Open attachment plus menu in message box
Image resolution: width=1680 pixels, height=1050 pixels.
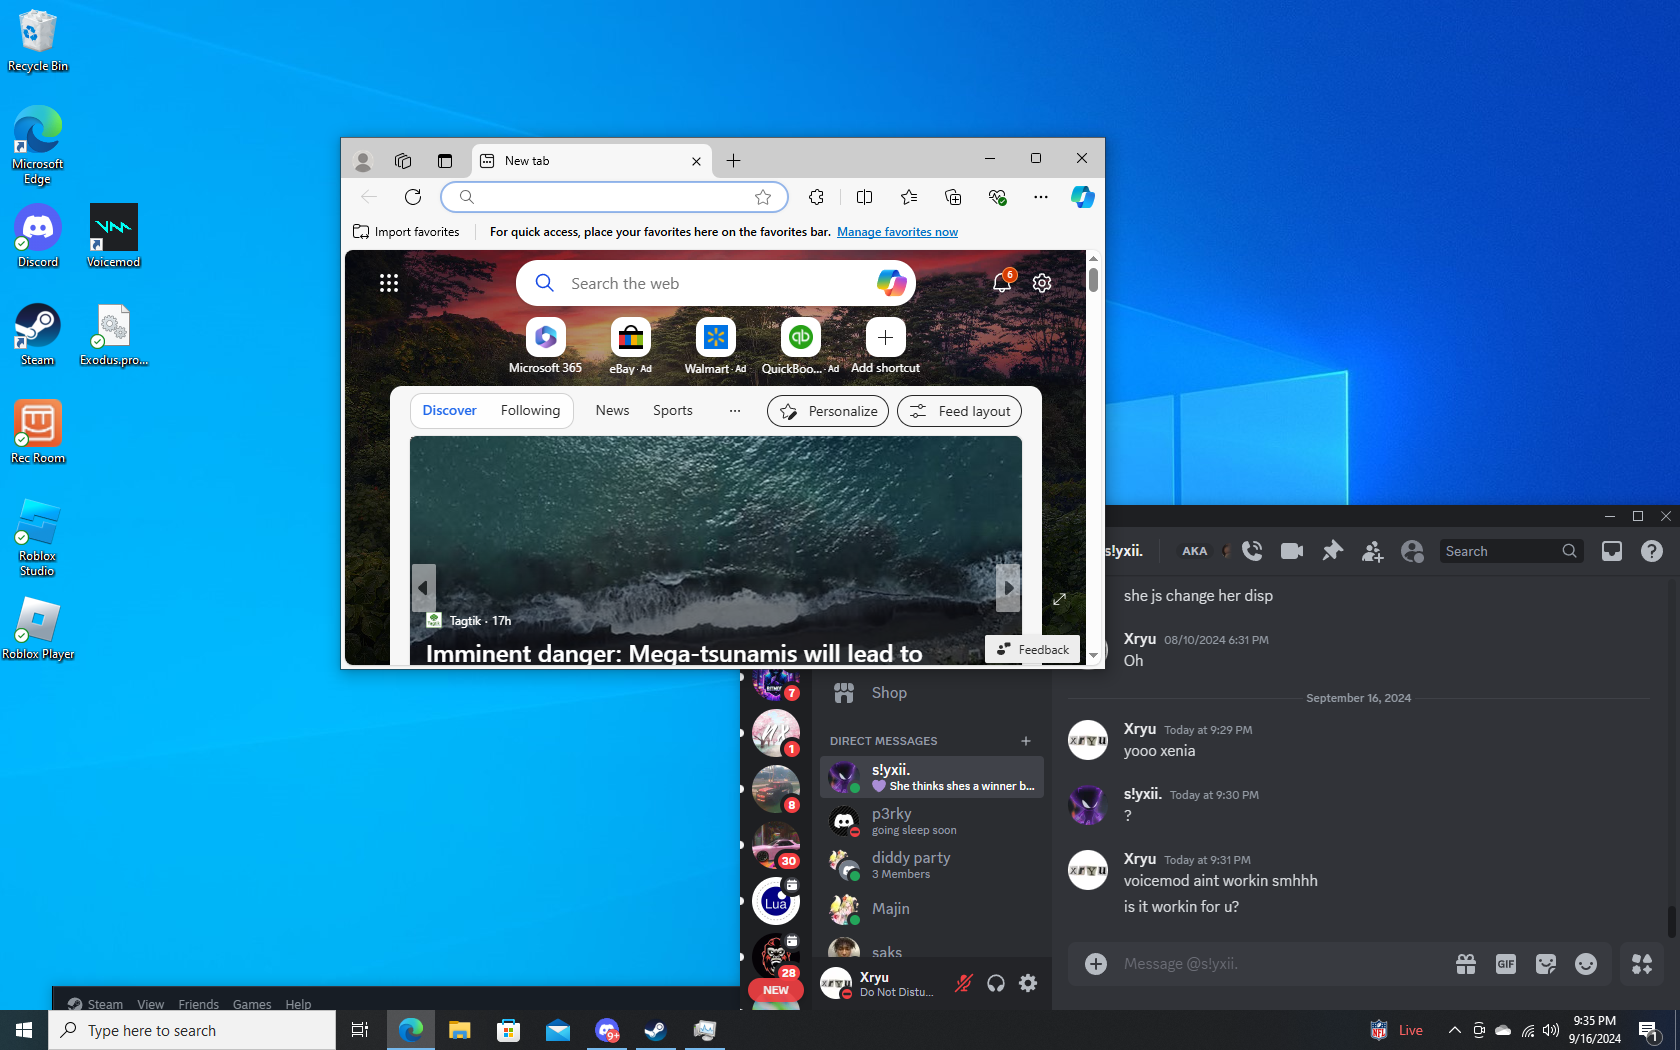(x=1096, y=964)
